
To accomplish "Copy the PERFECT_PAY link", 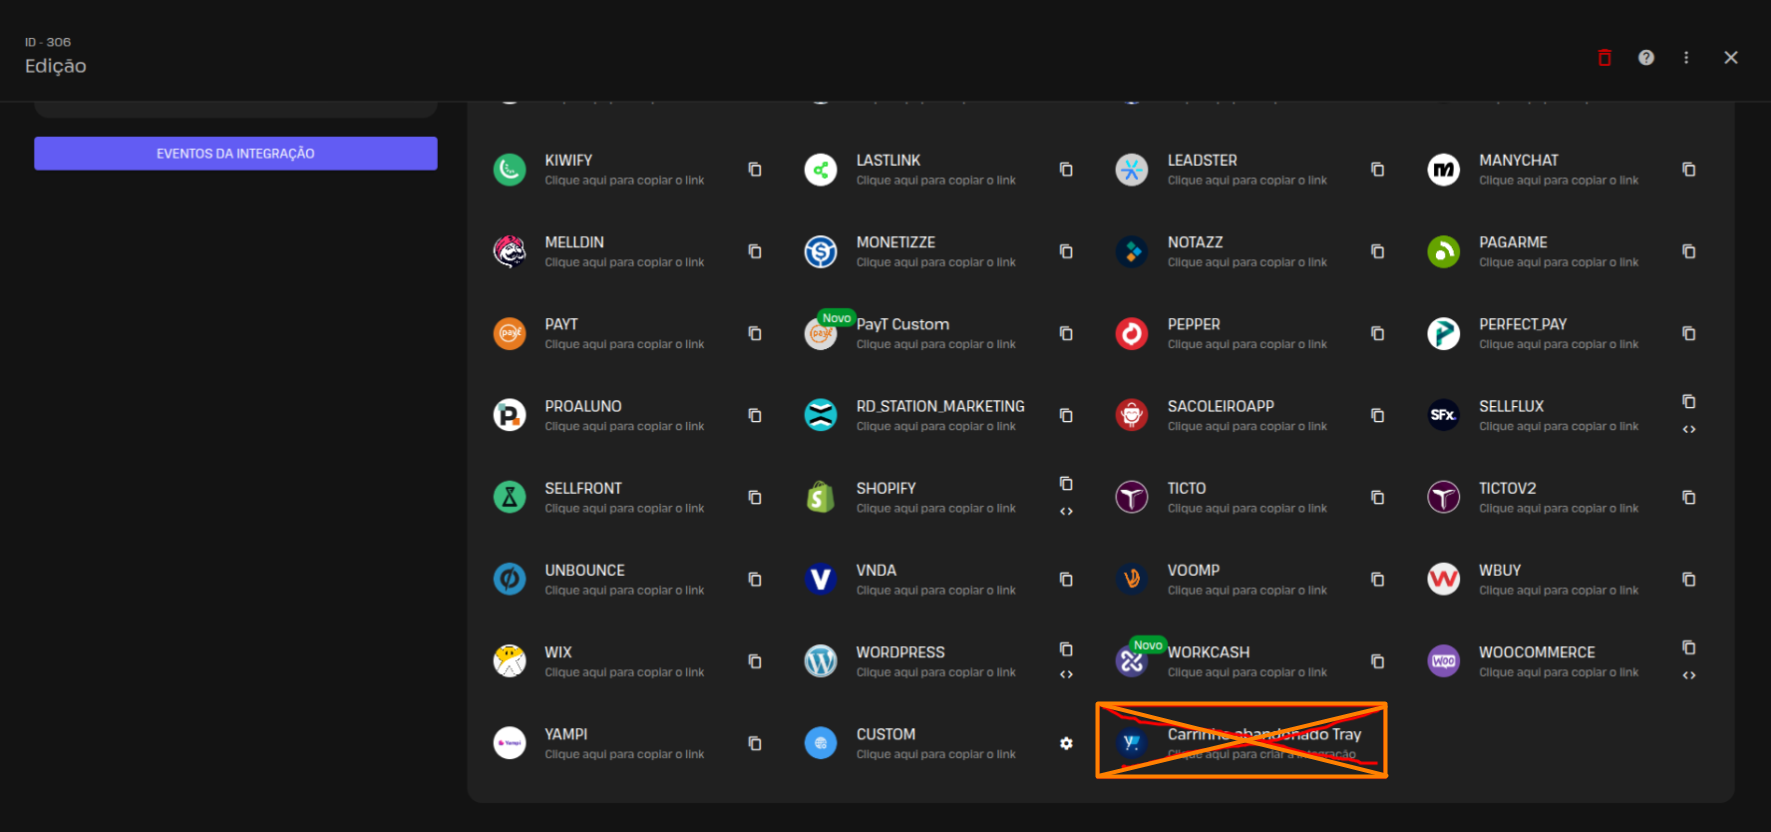I will click(1689, 334).
